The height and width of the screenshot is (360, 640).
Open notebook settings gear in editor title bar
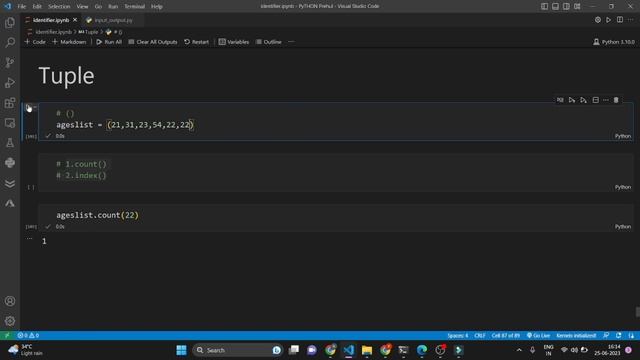[598, 20]
